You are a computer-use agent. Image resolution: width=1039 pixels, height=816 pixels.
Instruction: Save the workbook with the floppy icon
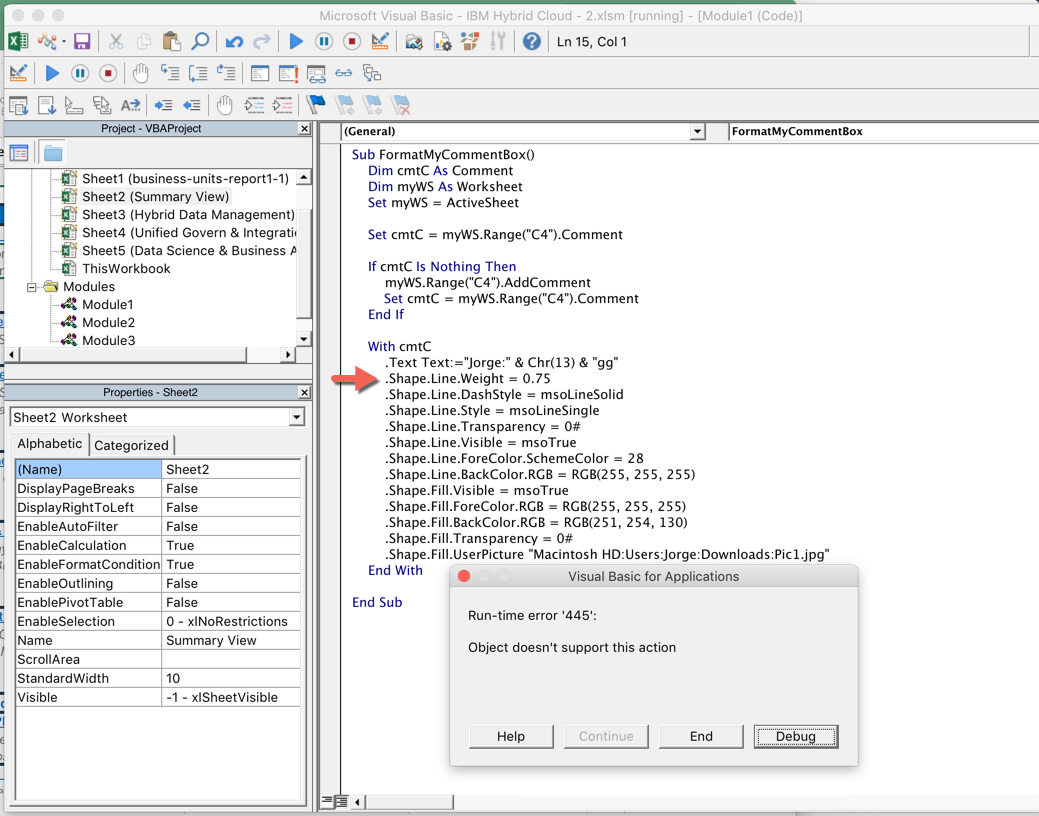pyautogui.click(x=82, y=41)
